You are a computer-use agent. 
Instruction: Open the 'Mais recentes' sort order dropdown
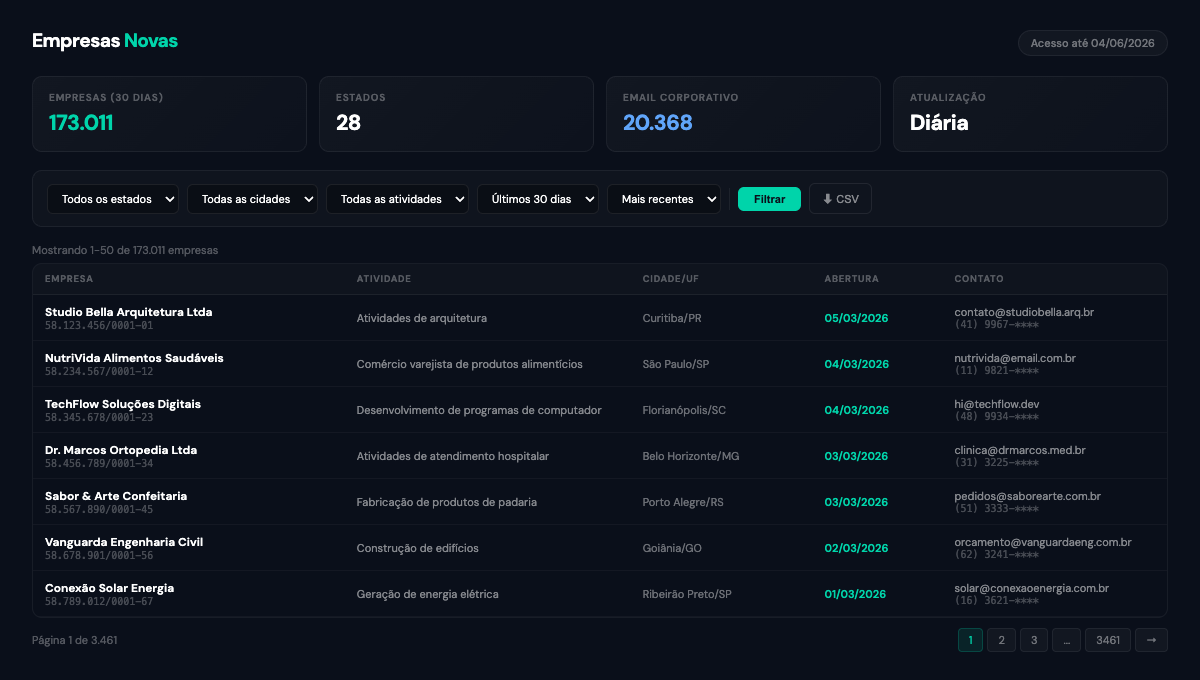pyautogui.click(x=663, y=198)
